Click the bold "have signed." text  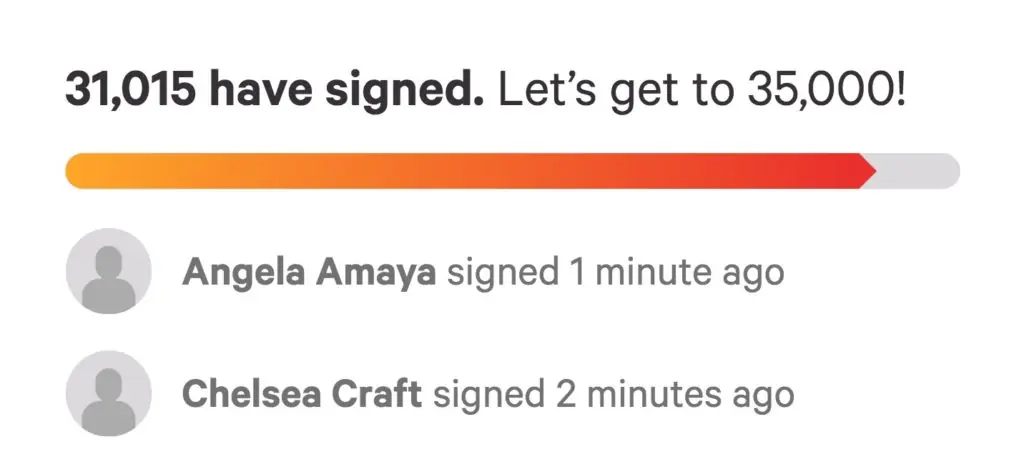346,92
